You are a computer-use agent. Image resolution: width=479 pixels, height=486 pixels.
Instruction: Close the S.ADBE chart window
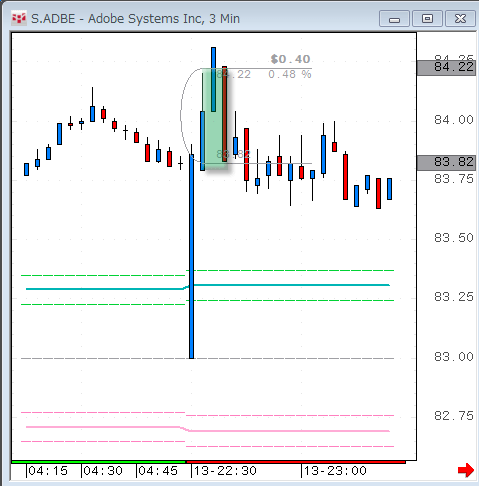[460, 19]
